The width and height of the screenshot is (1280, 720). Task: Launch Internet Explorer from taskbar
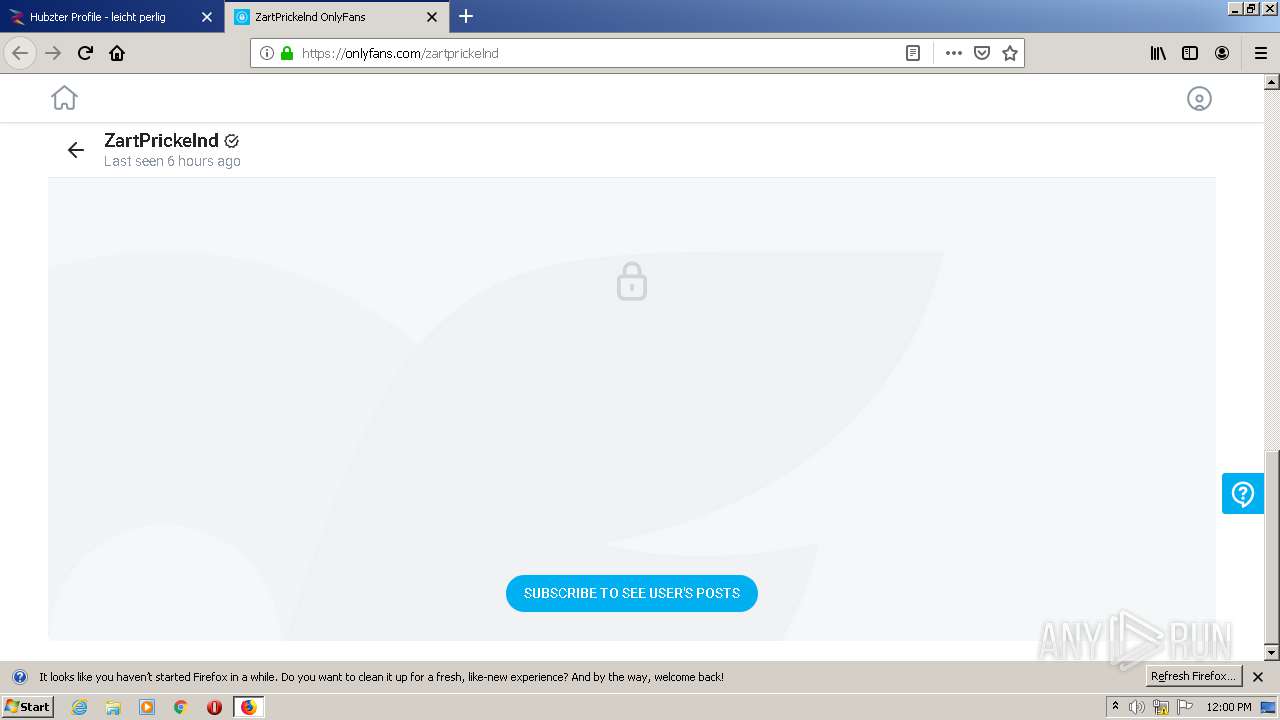tap(79, 707)
